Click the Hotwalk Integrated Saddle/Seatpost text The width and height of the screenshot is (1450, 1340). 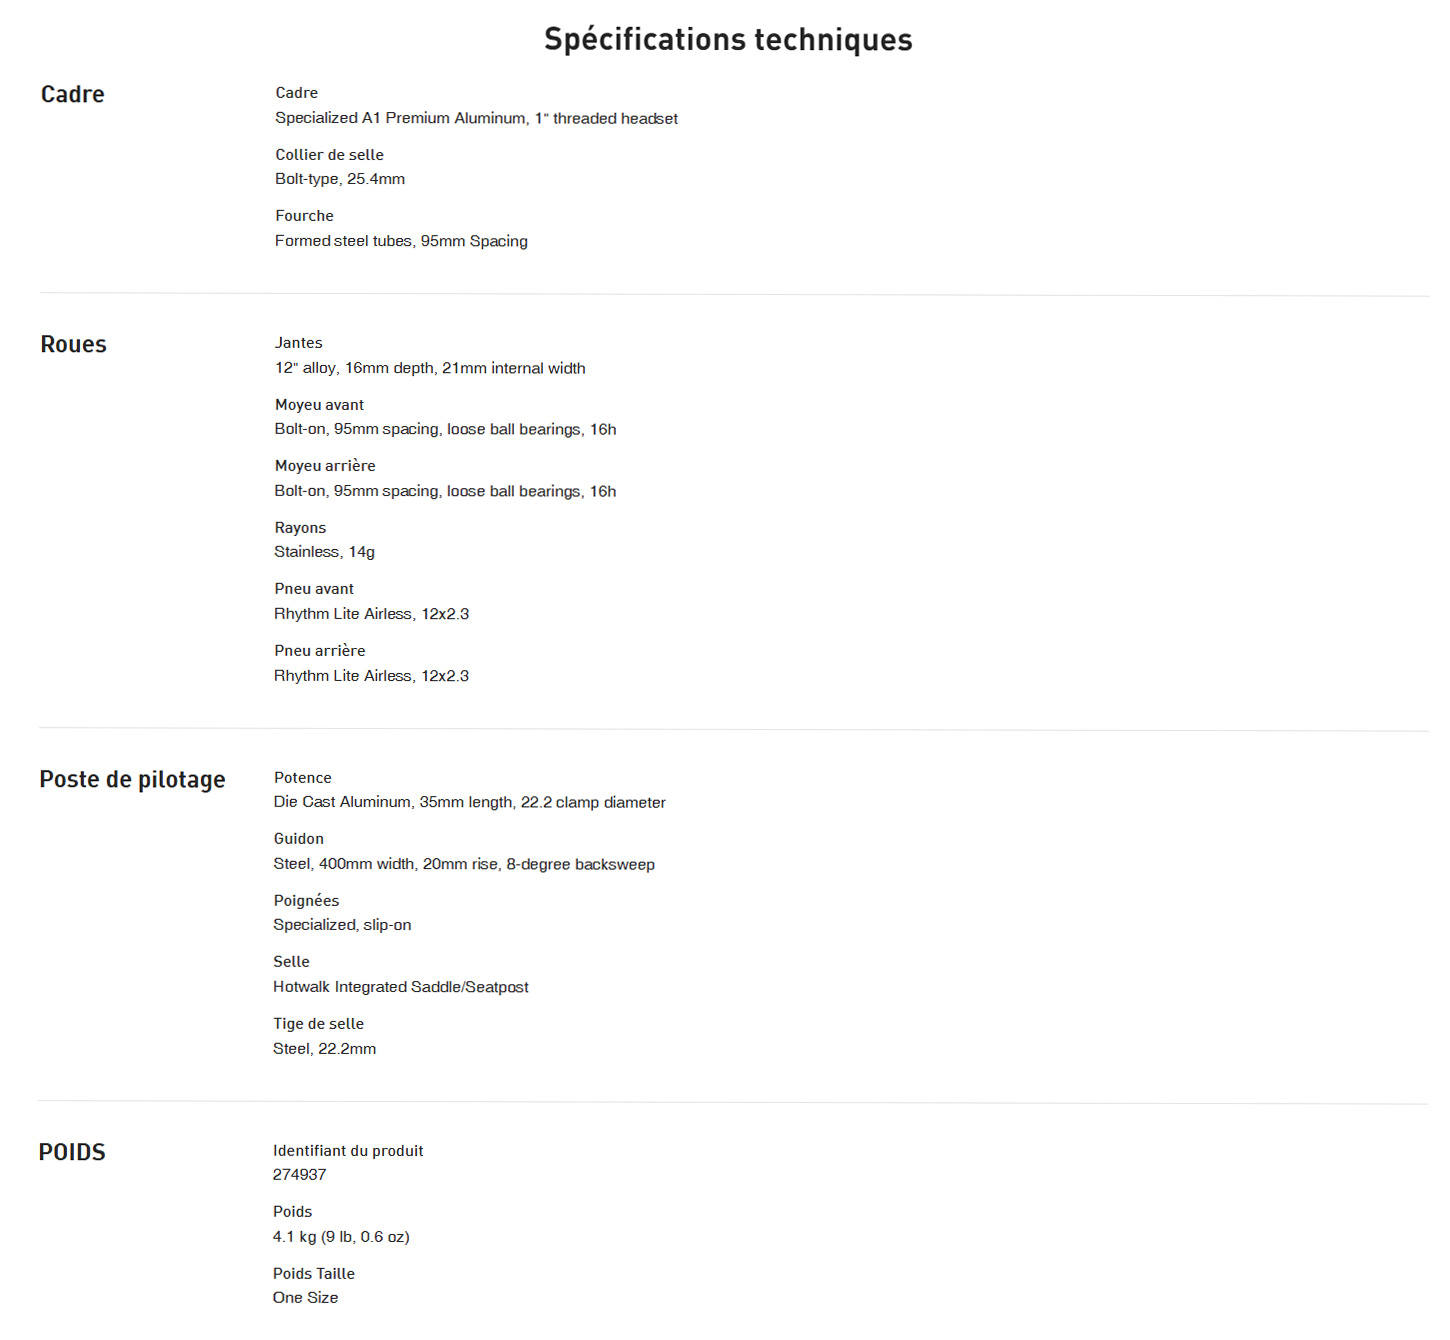pos(400,987)
